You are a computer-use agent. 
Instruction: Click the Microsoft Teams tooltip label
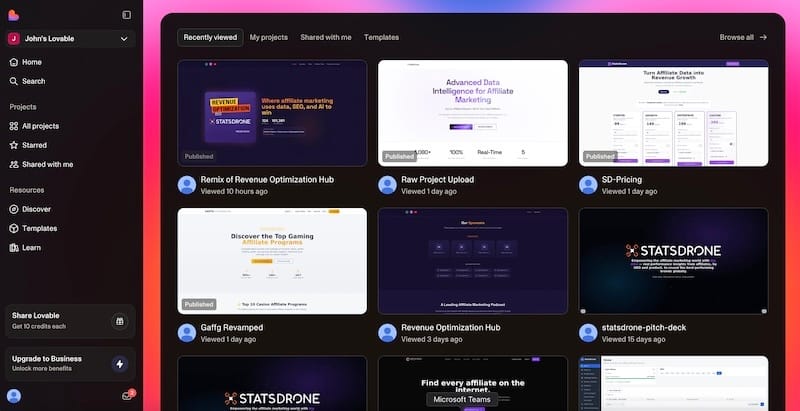[462, 399]
